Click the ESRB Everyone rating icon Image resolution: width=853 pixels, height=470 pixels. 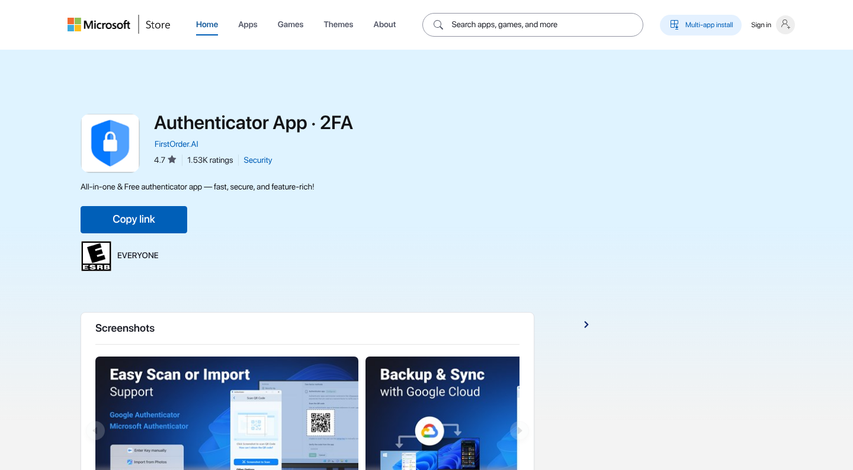tap(96, 256)
